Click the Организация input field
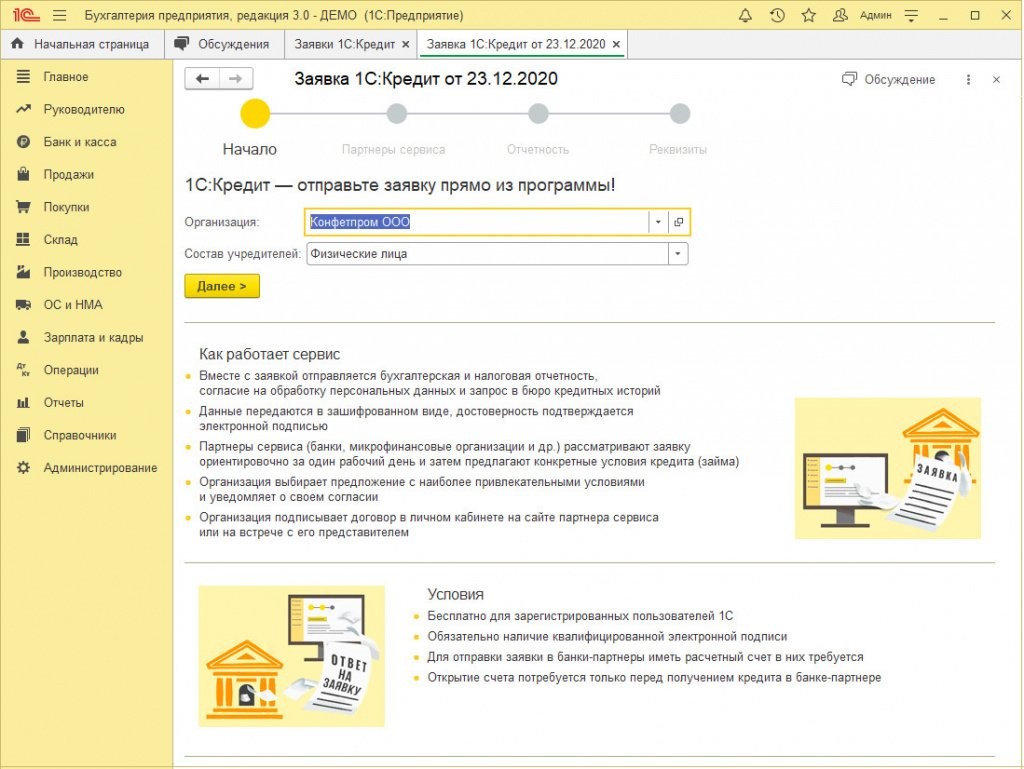Viewport: 1024px width, 769px height. (476, 222)
